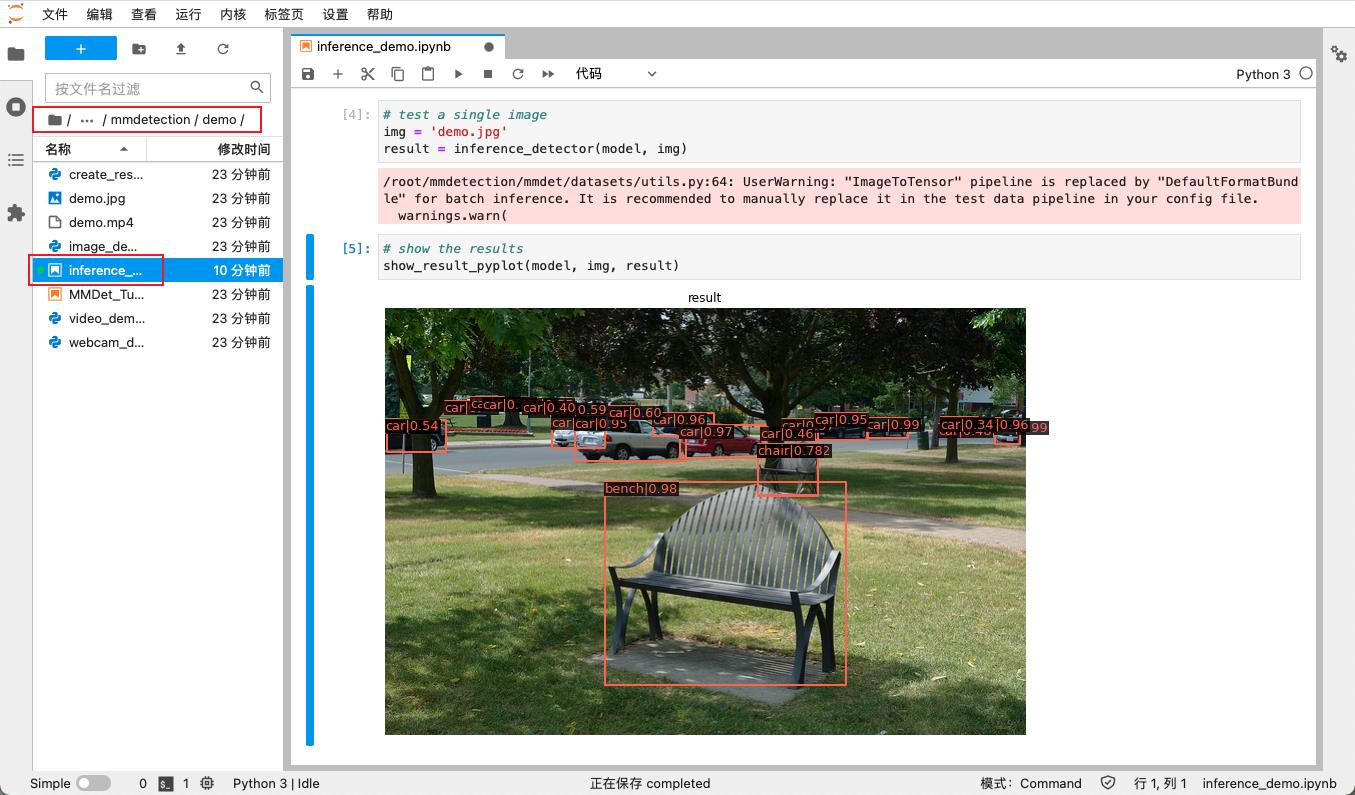Open the 查看 menu
The height and width of the screenshot is (795, 1355).
point(143,14)
